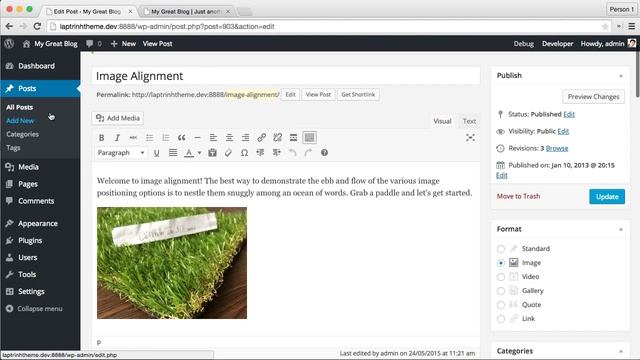Select the grass image in editor
640x360 pixels.
[172, 263]
